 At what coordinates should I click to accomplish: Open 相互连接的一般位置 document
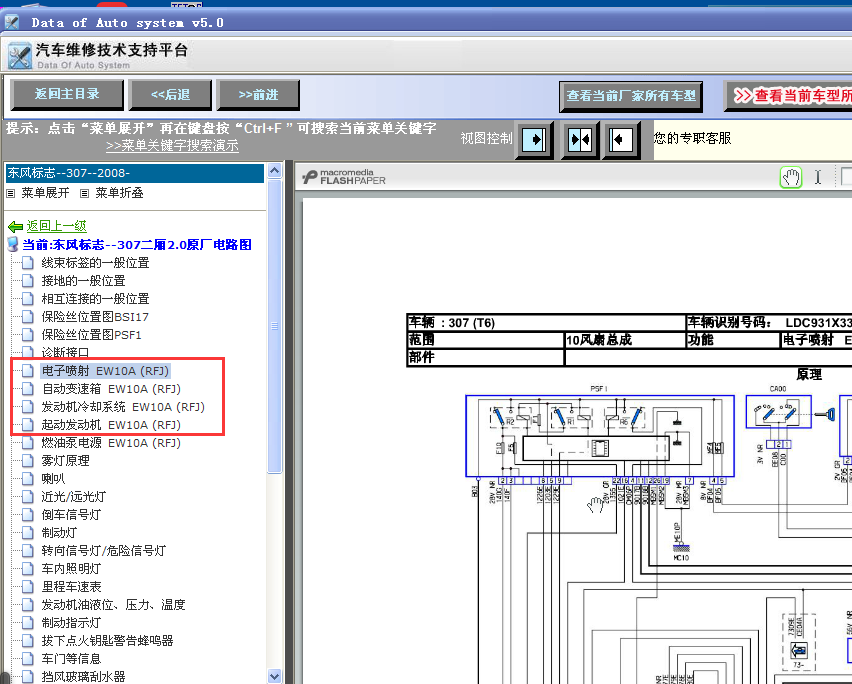95,299
